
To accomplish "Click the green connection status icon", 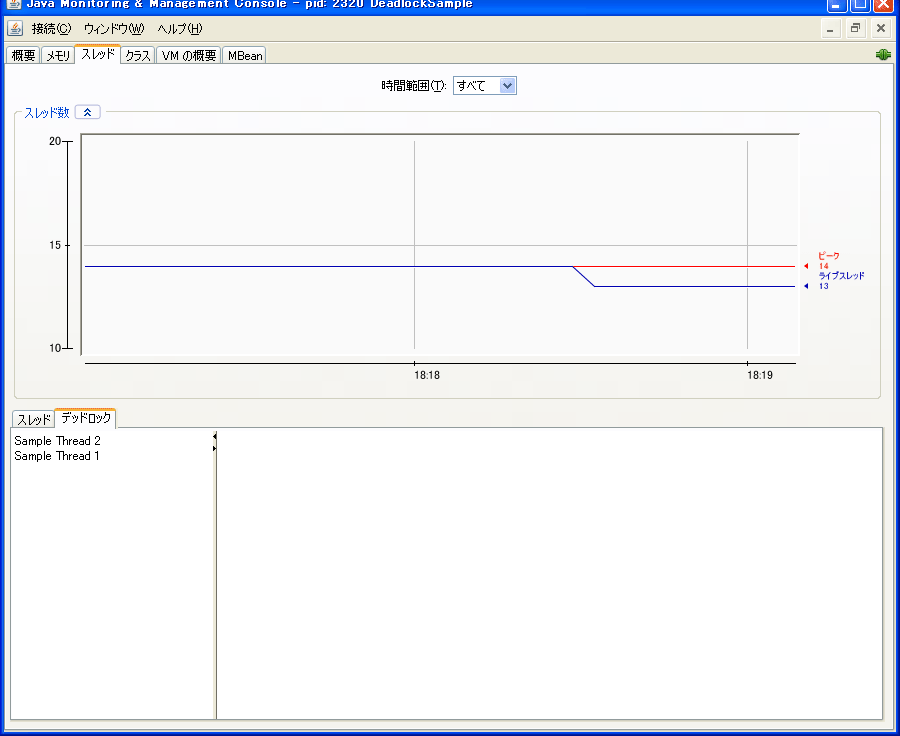I will [883, 55].
